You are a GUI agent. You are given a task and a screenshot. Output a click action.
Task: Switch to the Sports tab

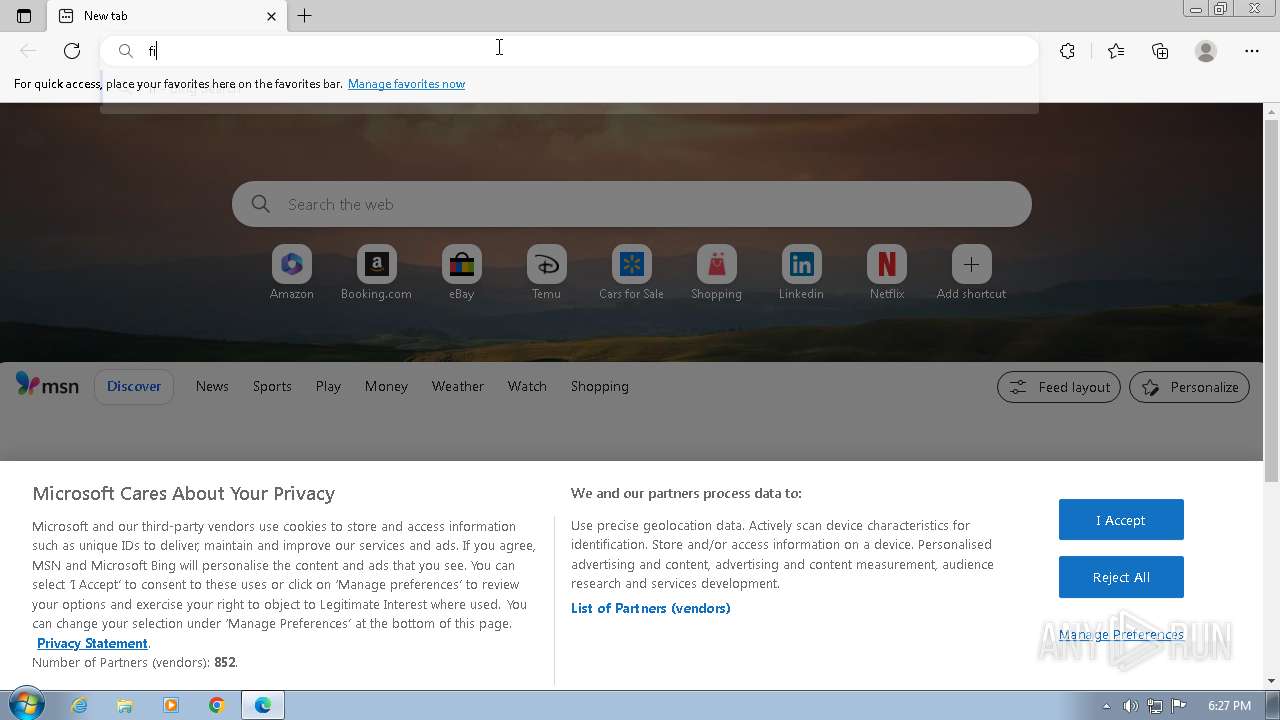click(272, 386)
